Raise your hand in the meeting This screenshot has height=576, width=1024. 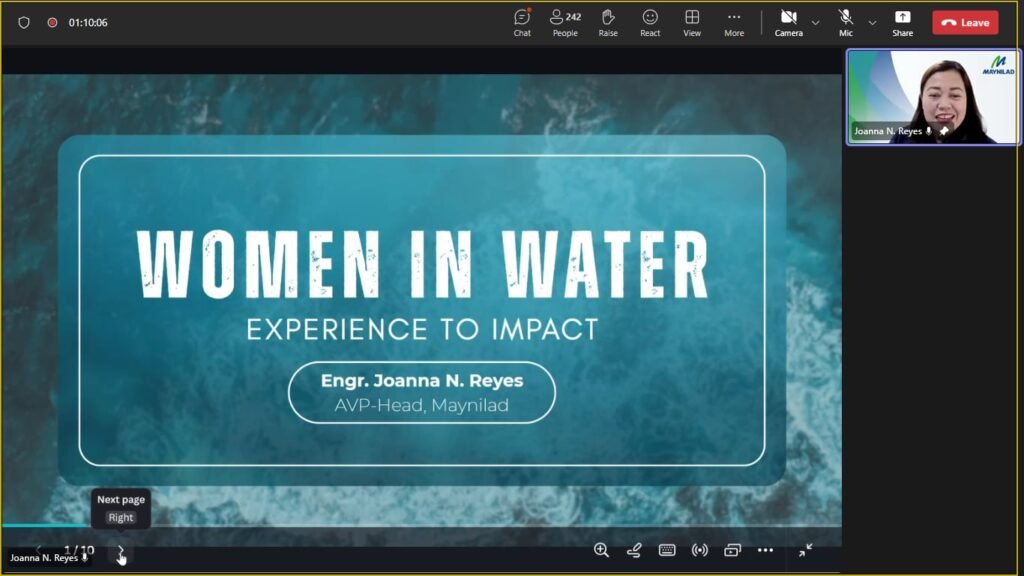(x=607, y=22)
